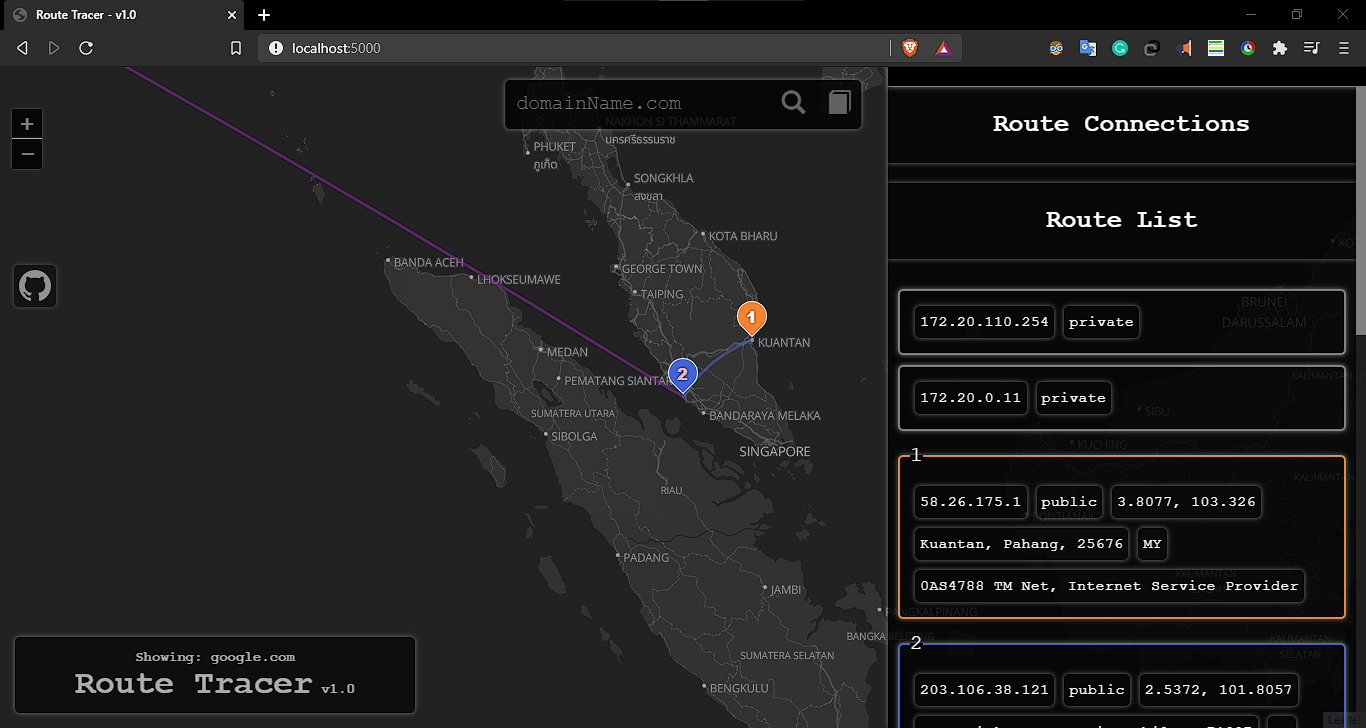The width and height of the screenshot is (1366, 728).
Task: Zoom in on the map
Action: click(x=27, y=124)
